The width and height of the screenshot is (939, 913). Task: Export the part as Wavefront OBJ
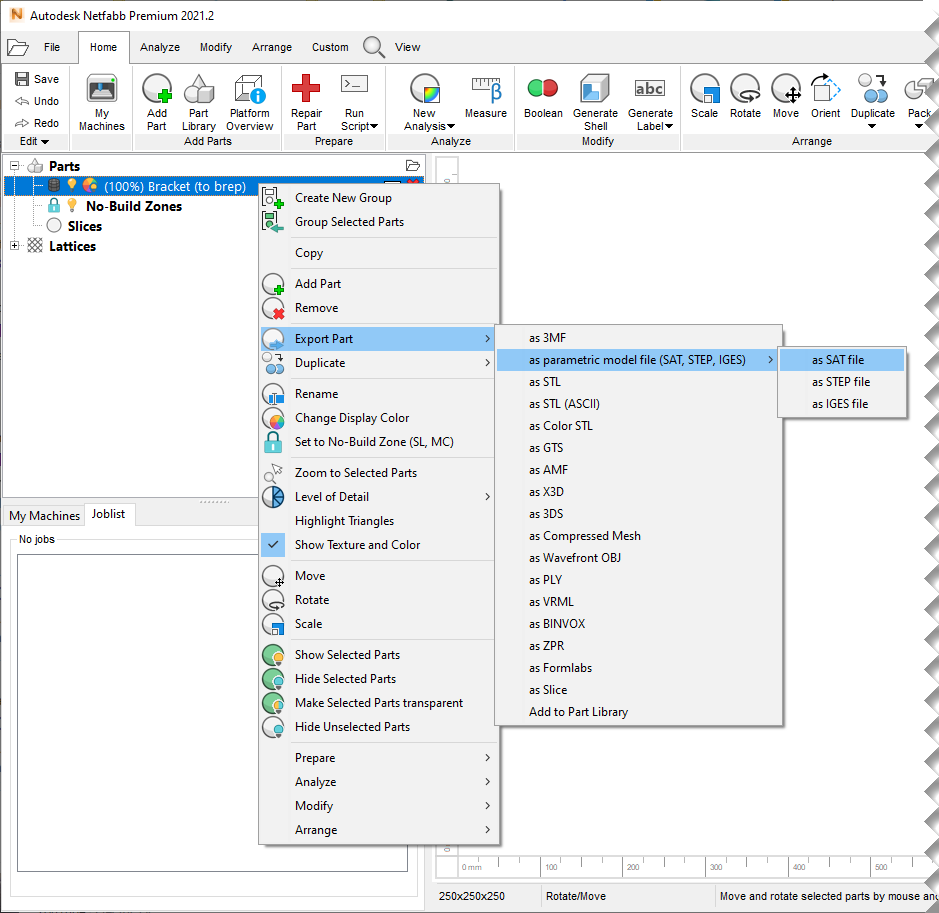639,558
